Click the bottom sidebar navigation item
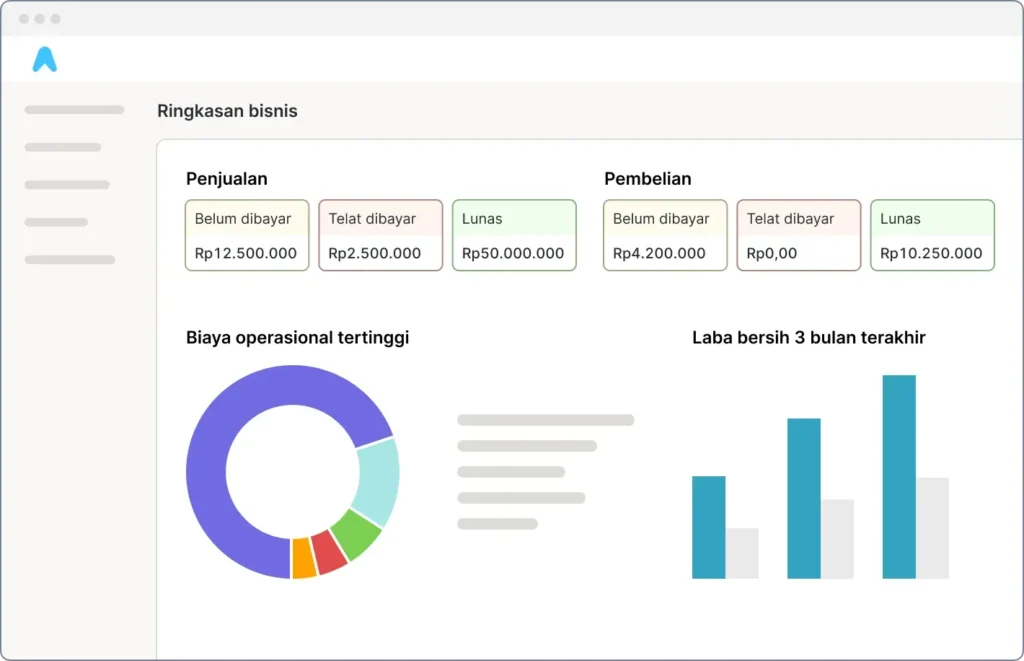The height and width of the screenshot is (661, 1024). tap(69, 259)
